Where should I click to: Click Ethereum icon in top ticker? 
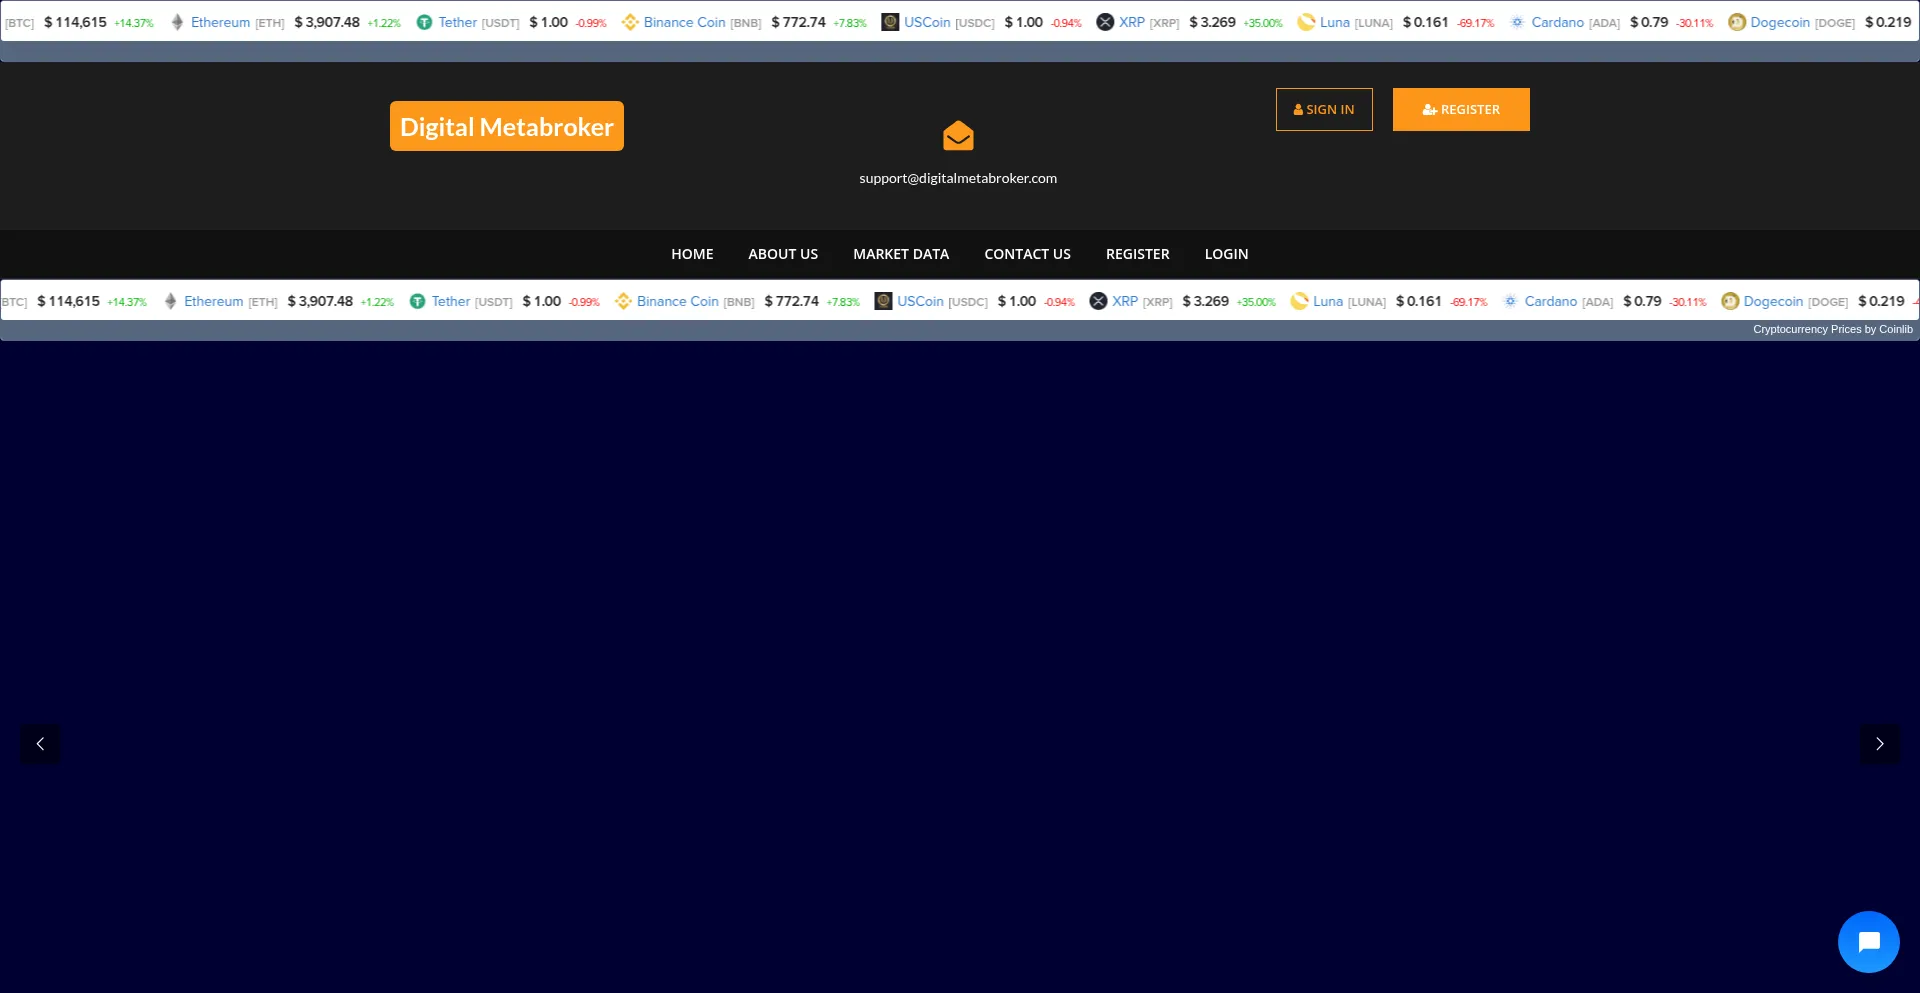(177, 22)
